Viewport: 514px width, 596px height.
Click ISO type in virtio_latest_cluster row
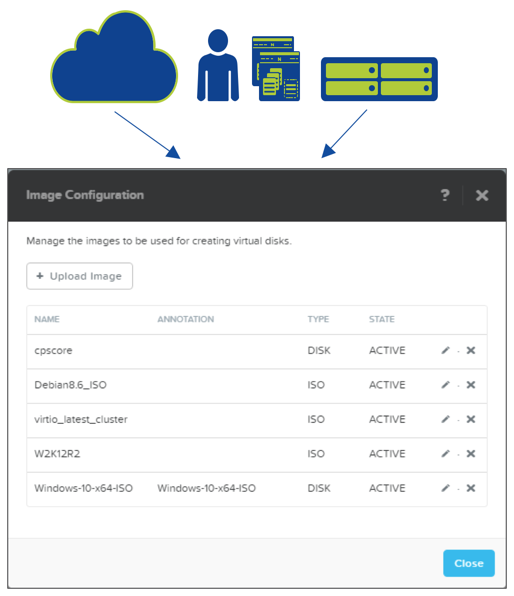pyautogui.click(x=316, y=419)
